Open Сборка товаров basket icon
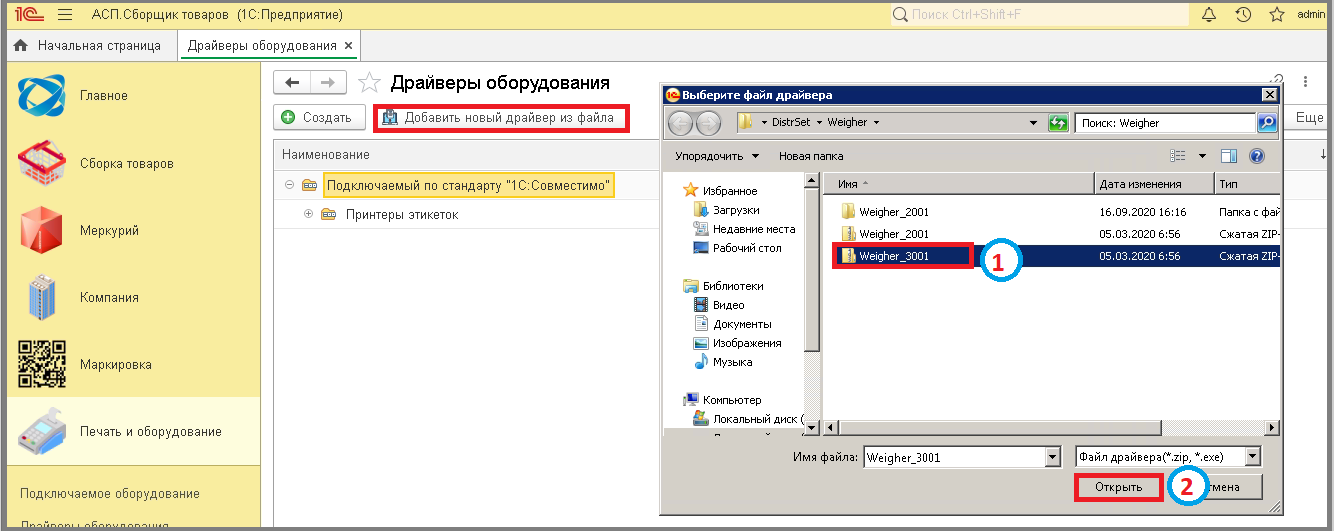This screenshot has width=1334, height=531. 42,163
